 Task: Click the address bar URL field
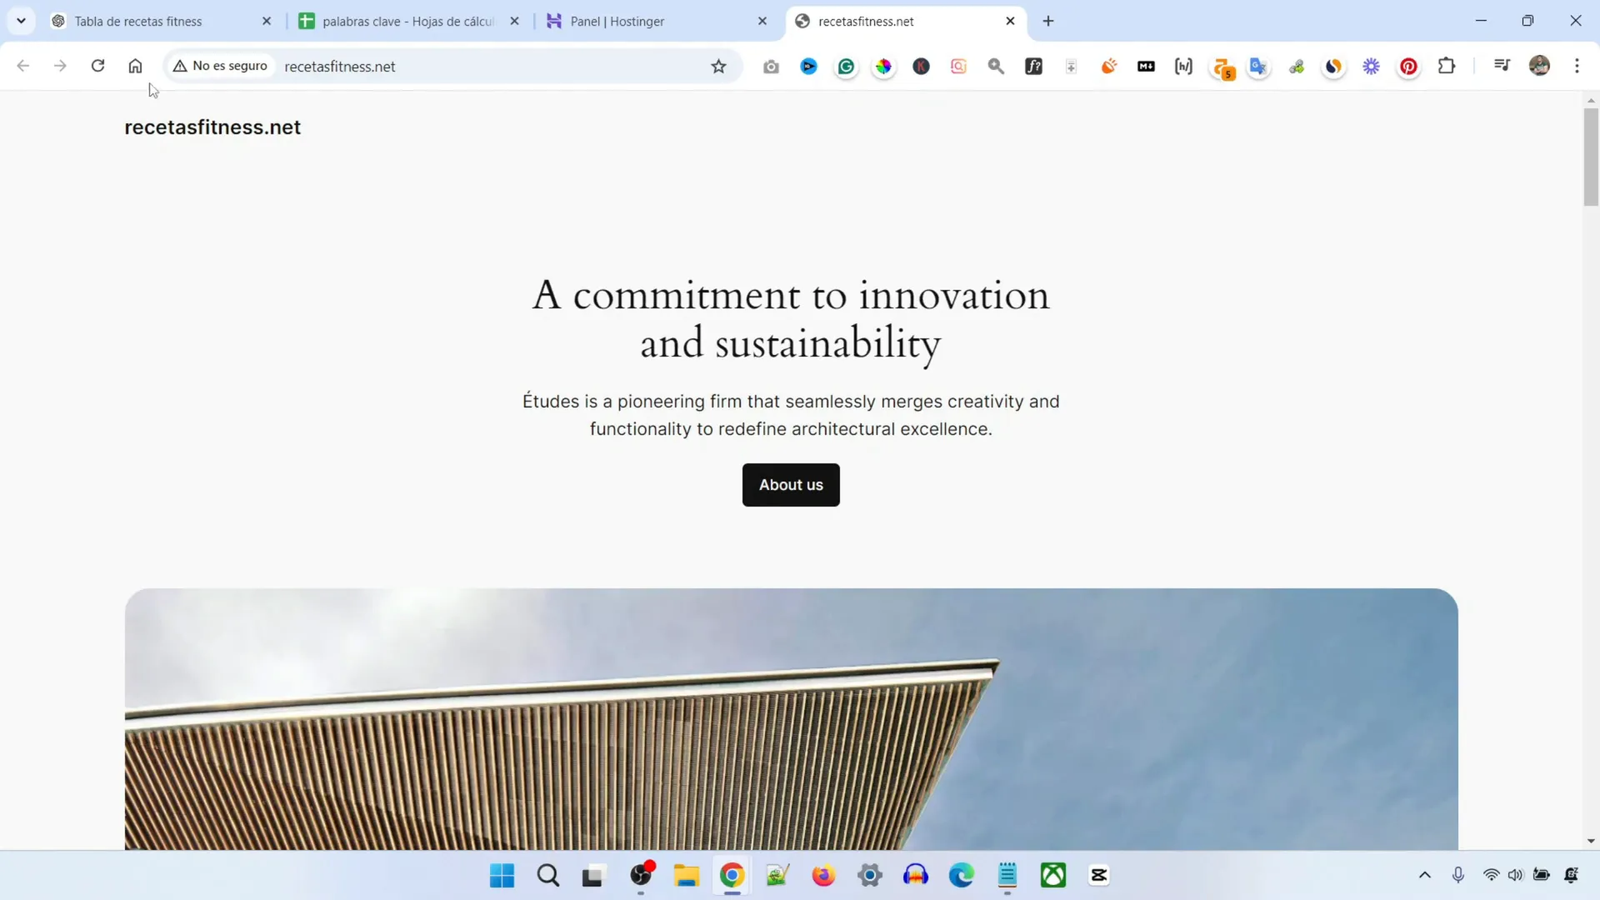click(490, 66)
